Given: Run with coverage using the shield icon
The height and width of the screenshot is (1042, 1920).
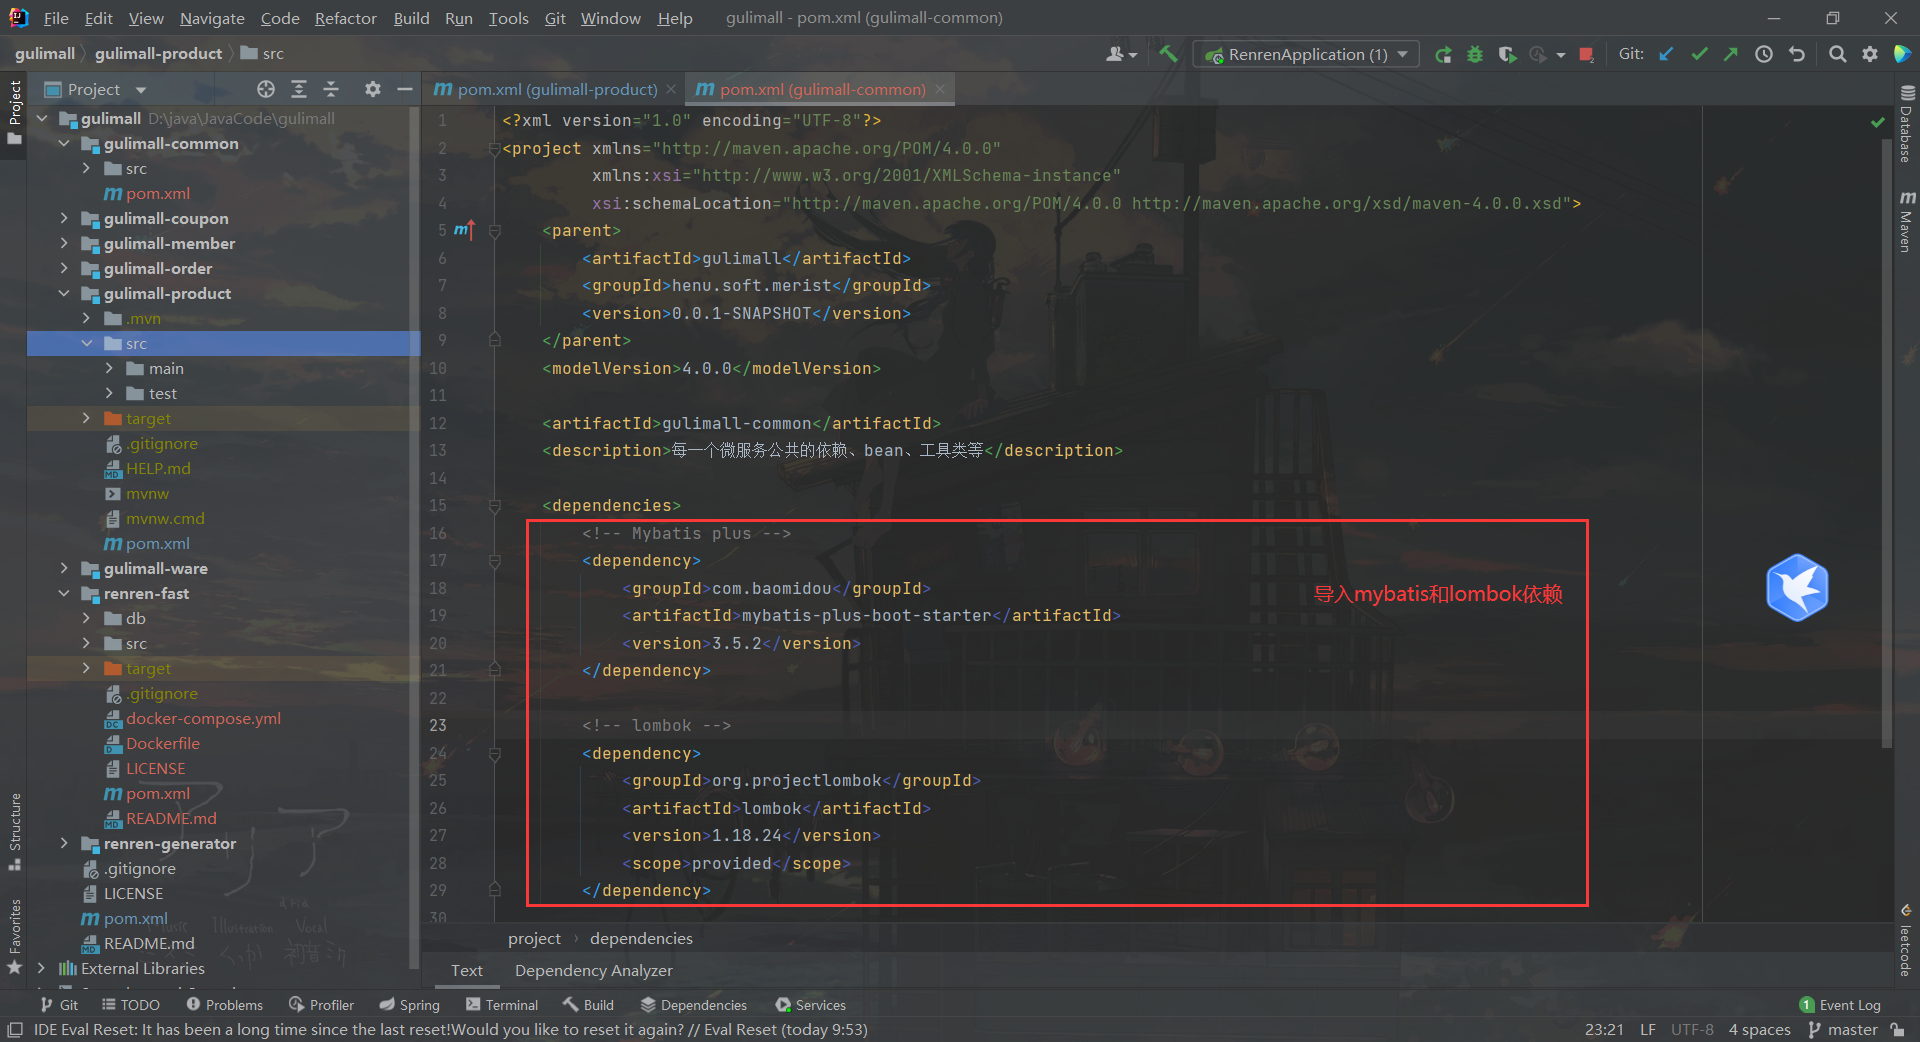Looking at the screenshot, I should click(x=1507, y=55).
